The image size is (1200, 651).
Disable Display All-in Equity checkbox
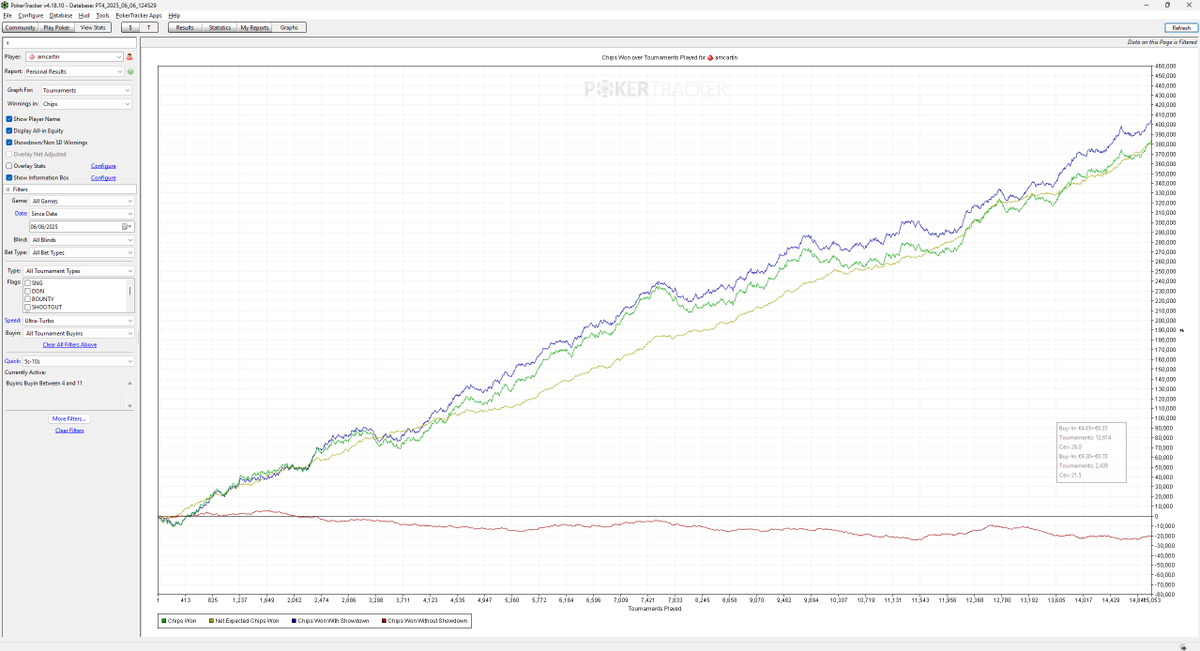(x=9, y=131)
